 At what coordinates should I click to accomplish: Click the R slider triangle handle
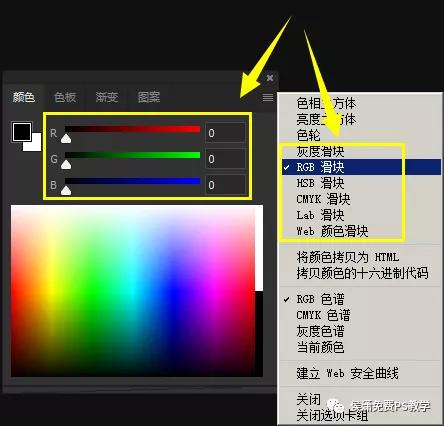tap(66, 138)
